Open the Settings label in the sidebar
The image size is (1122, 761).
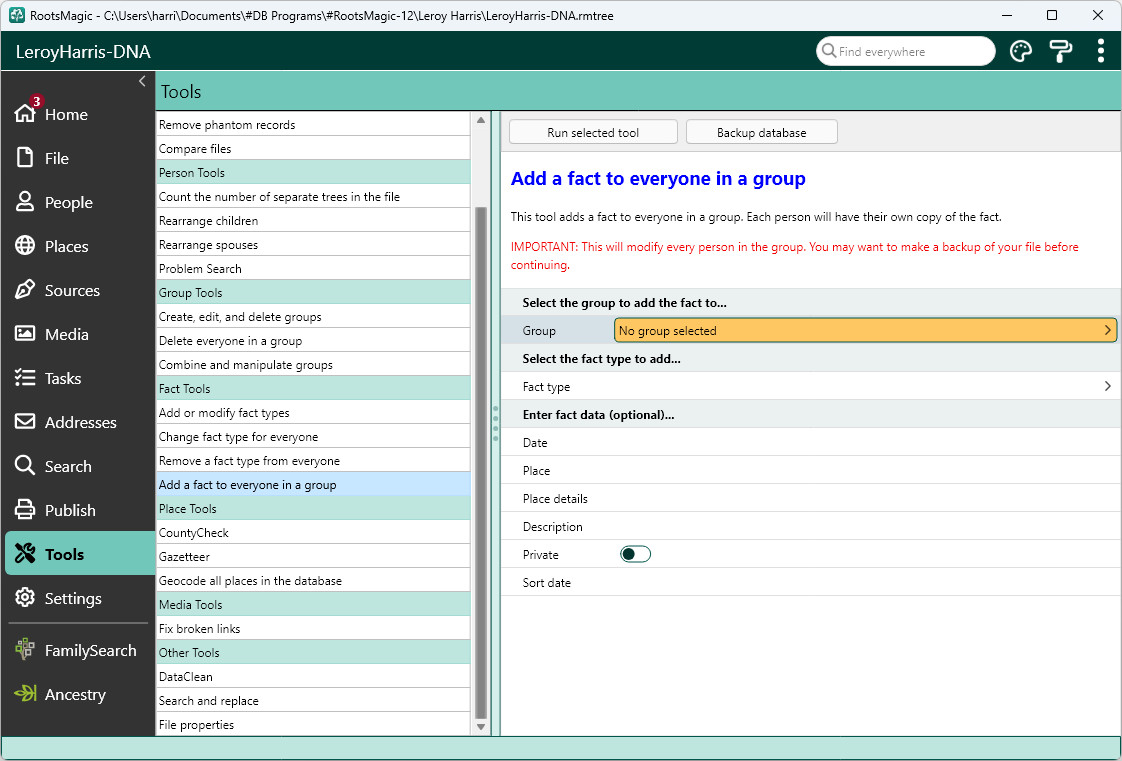point(73,598)
